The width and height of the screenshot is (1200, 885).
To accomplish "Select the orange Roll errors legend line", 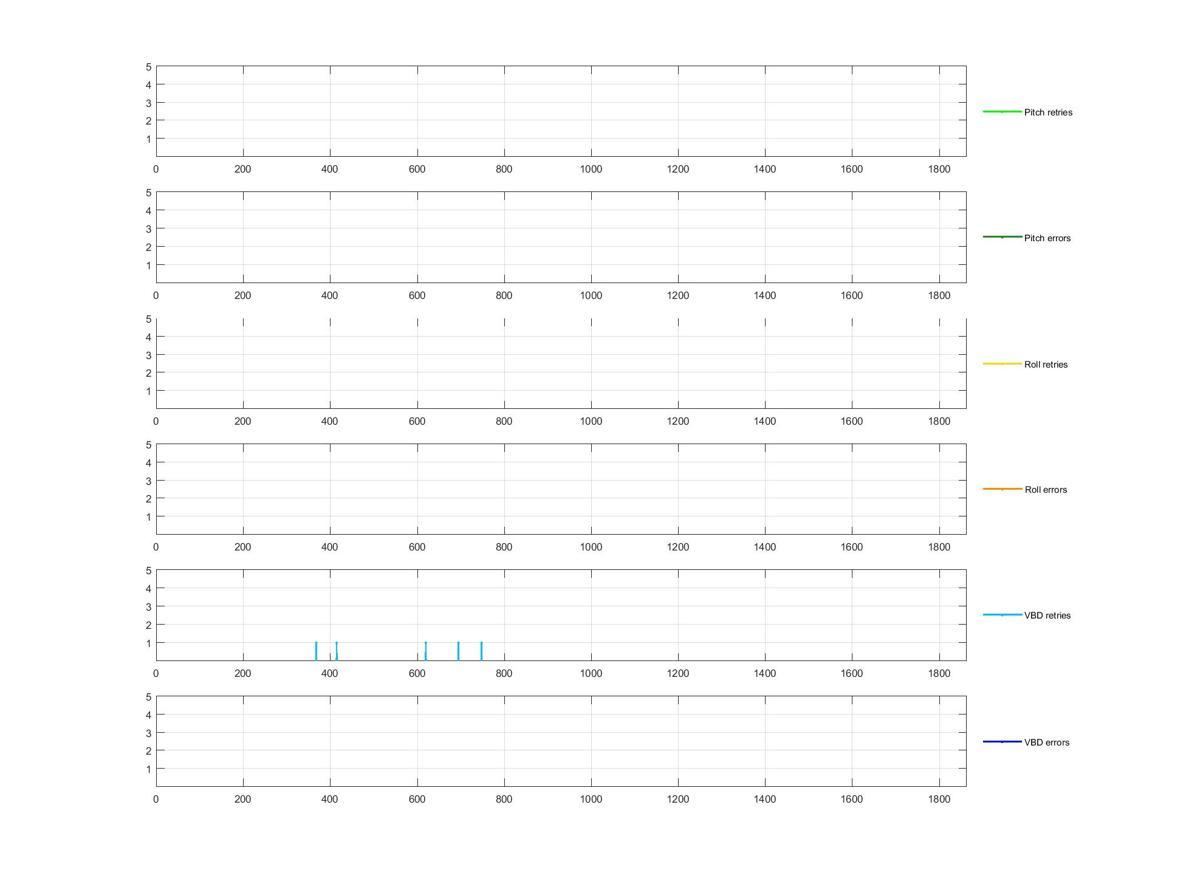I will coord(1002,489).
